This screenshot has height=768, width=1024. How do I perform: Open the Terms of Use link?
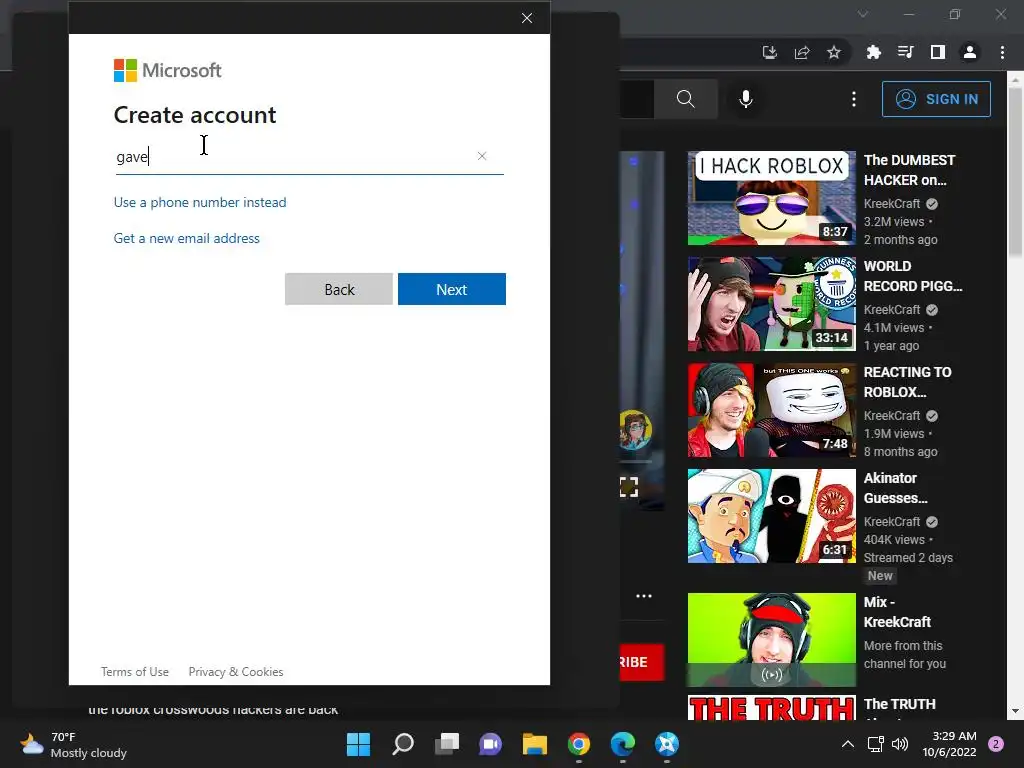[135, 671]
